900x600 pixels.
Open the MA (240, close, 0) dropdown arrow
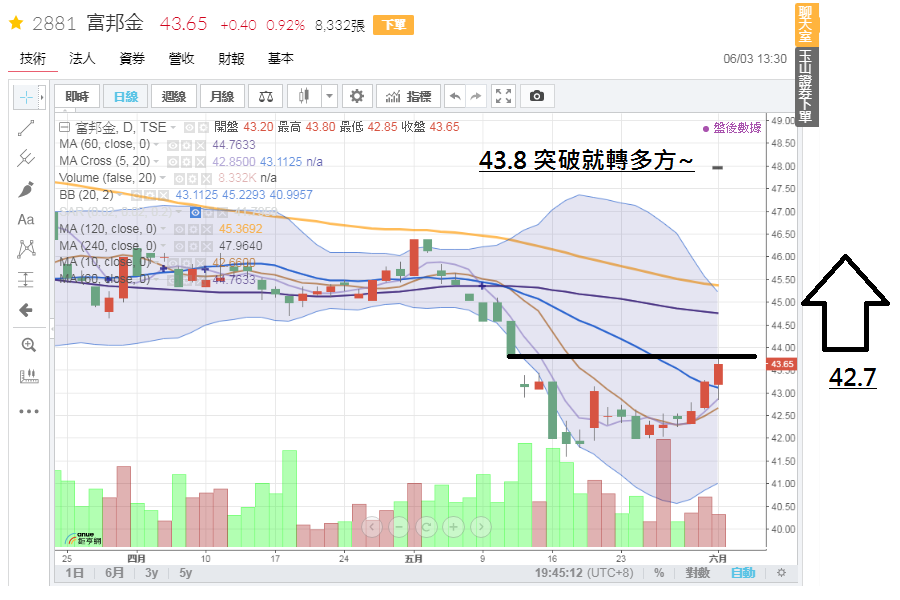tap(164, 246)
